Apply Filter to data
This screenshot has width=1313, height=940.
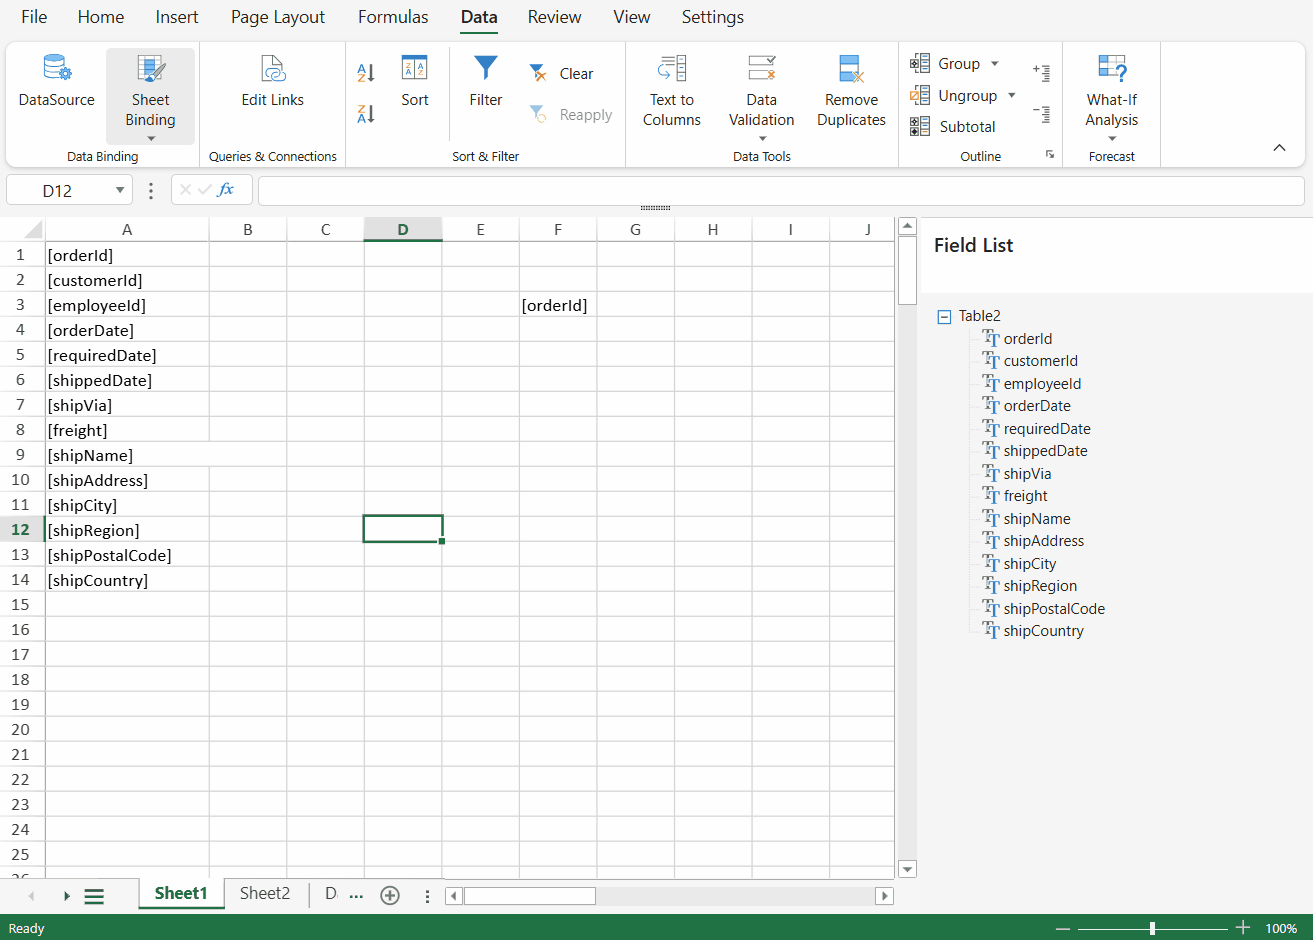point(486,82)
